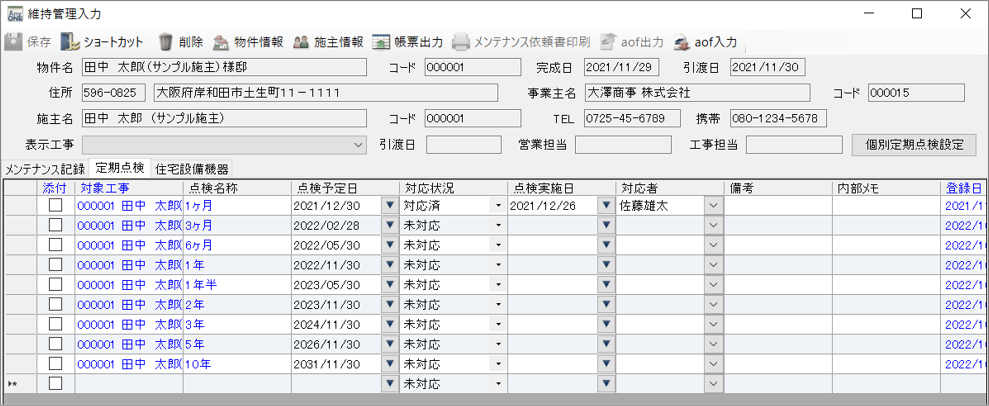Click 点検名称 cell 2年

[237, 304]
